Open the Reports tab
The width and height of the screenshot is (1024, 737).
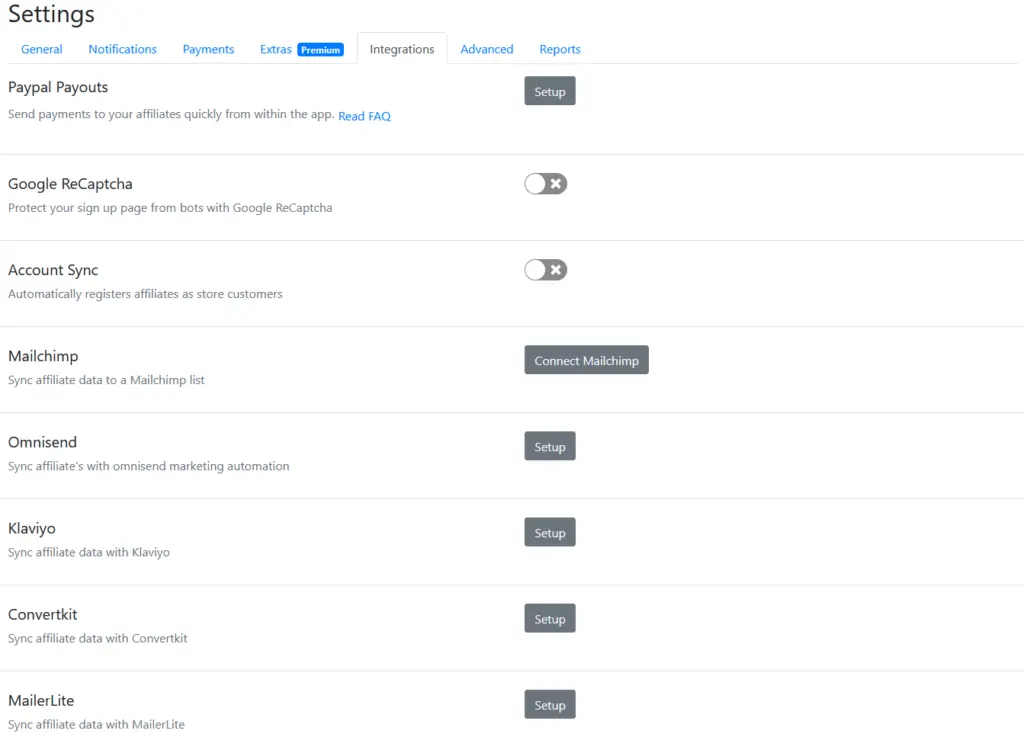(560, 49)
